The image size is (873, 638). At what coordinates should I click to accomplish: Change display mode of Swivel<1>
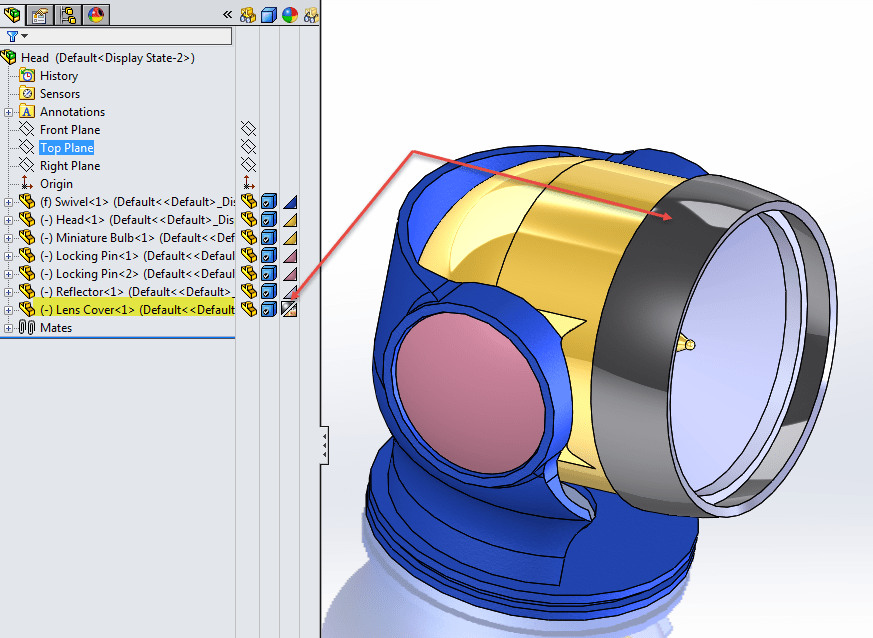click(269, 202)
